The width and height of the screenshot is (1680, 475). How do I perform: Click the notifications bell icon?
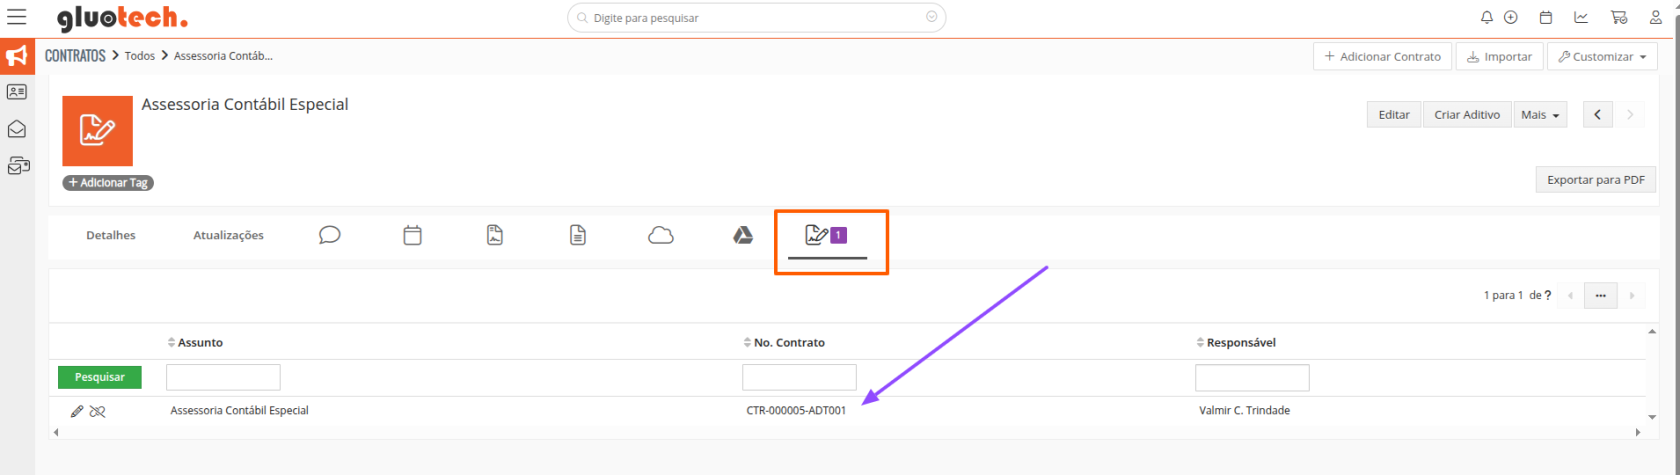(x=1487, y=17)
